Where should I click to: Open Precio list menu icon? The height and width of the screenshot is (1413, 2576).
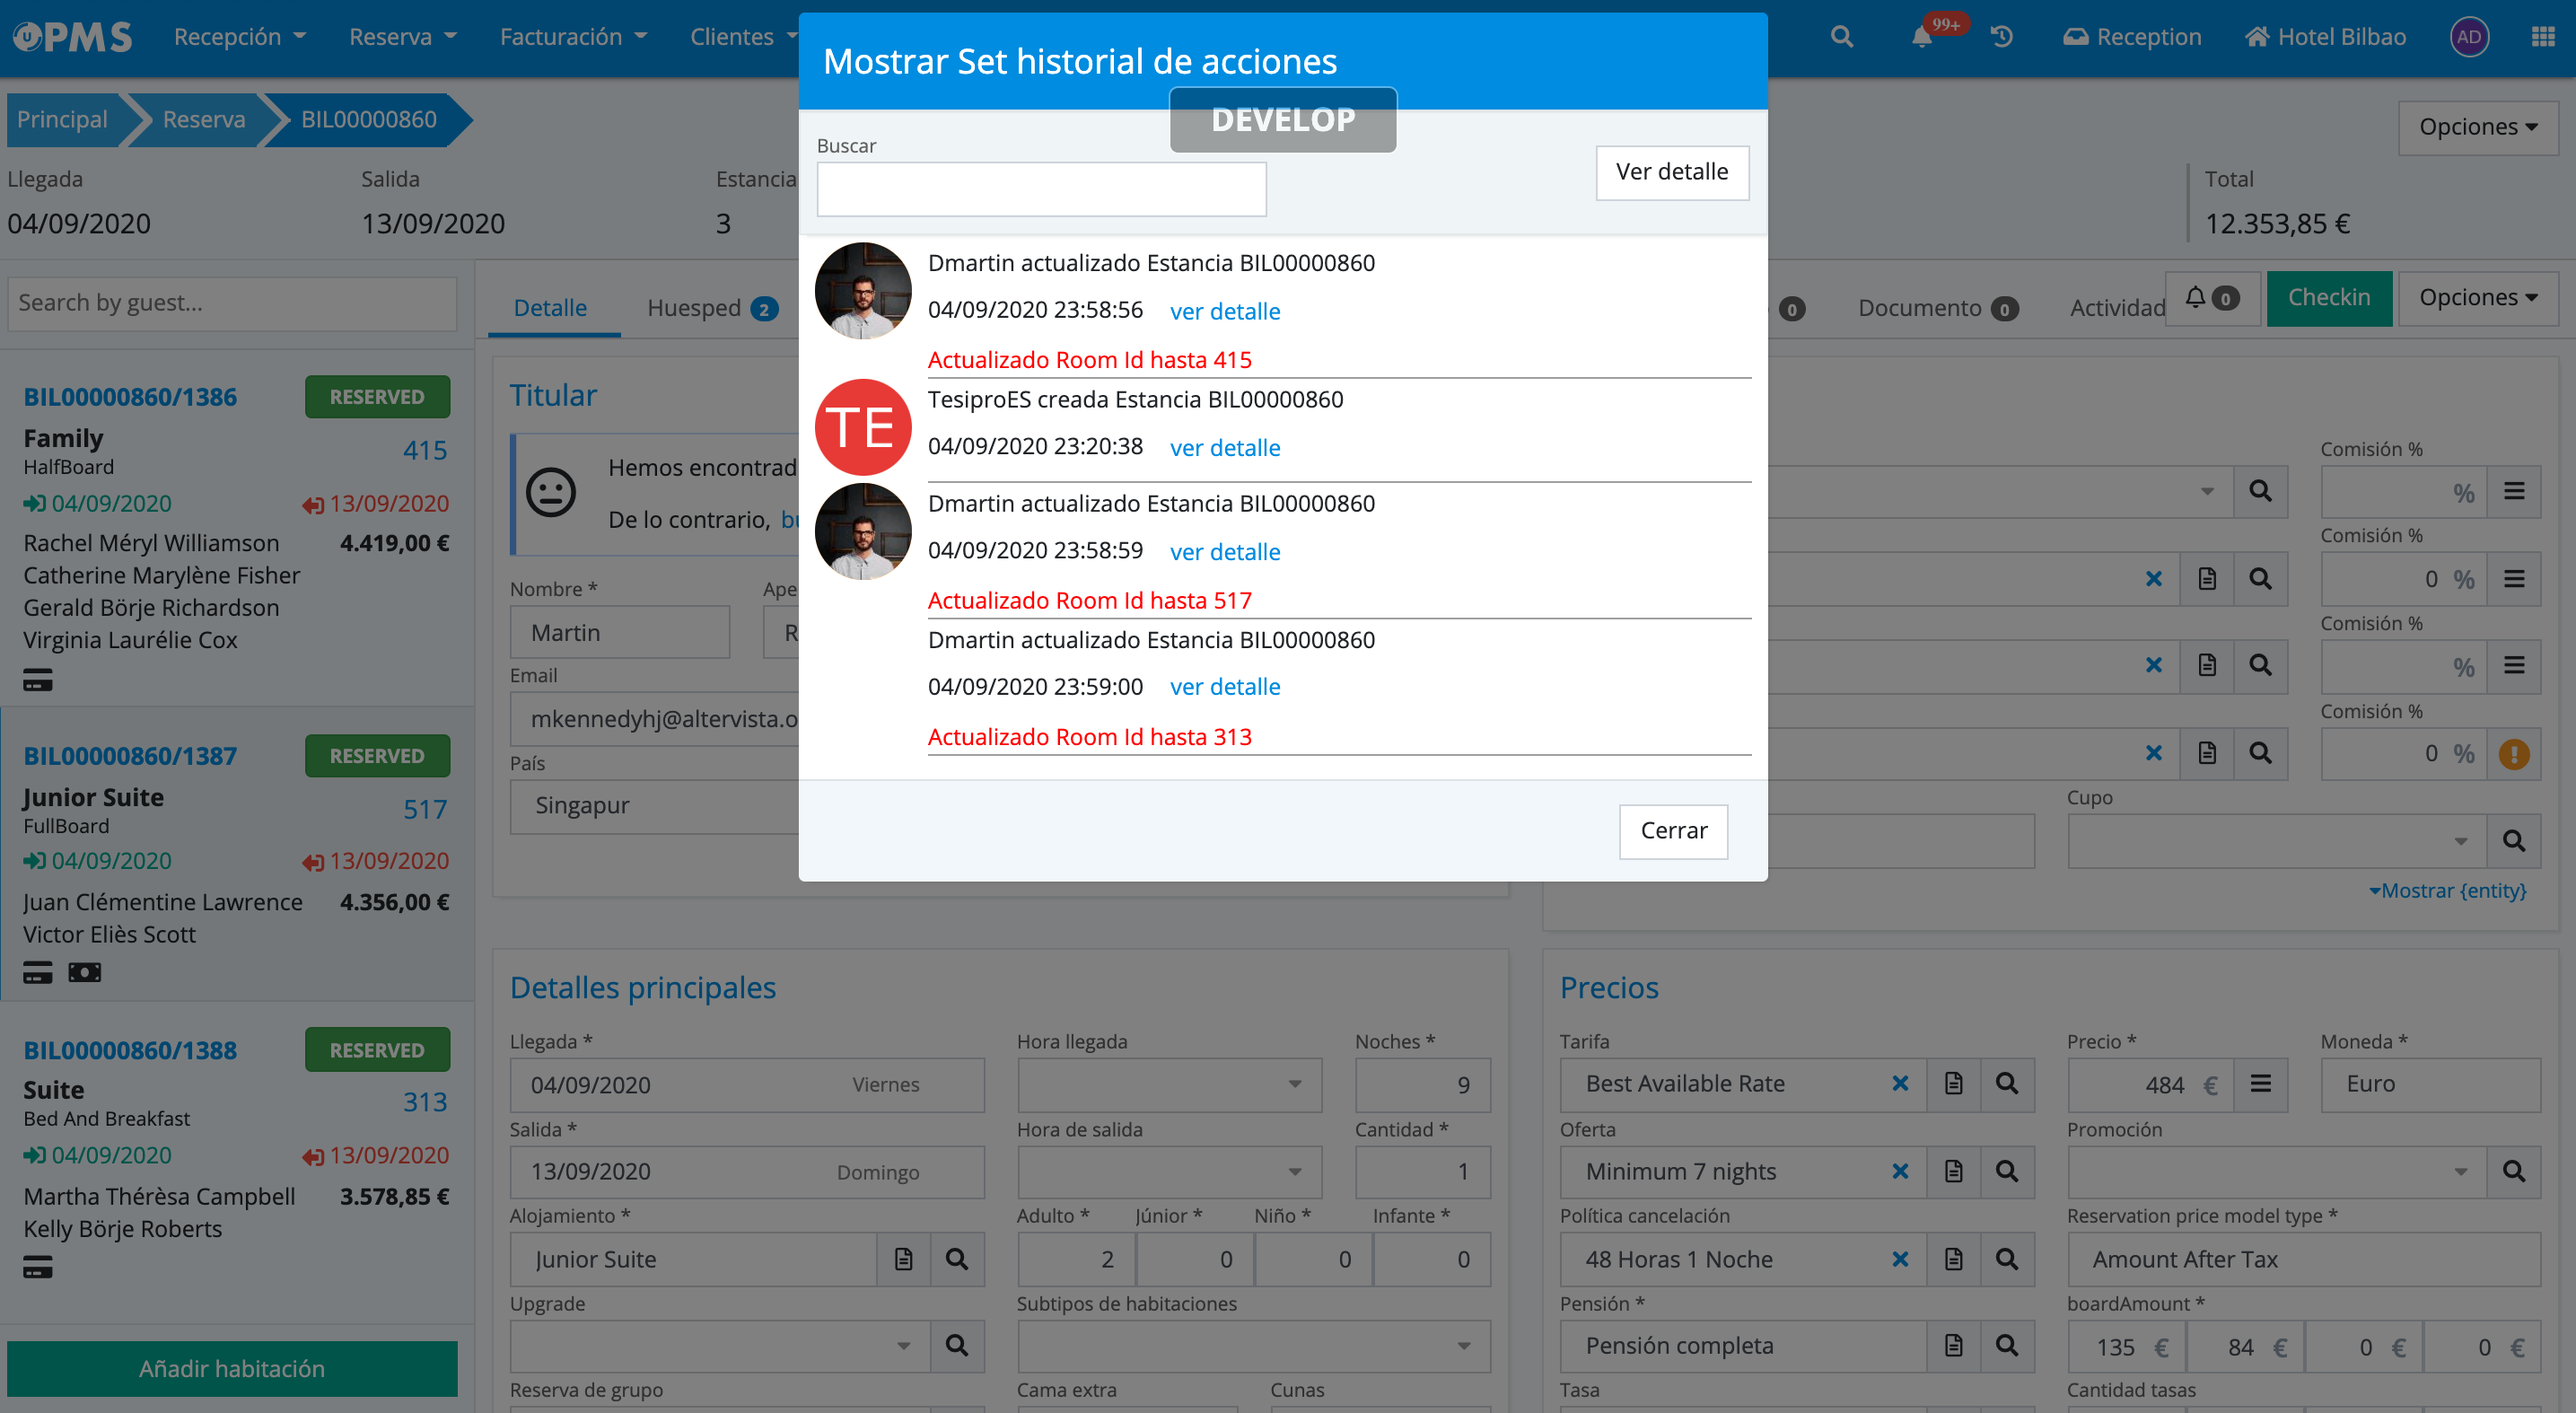pos(2260,1084)
